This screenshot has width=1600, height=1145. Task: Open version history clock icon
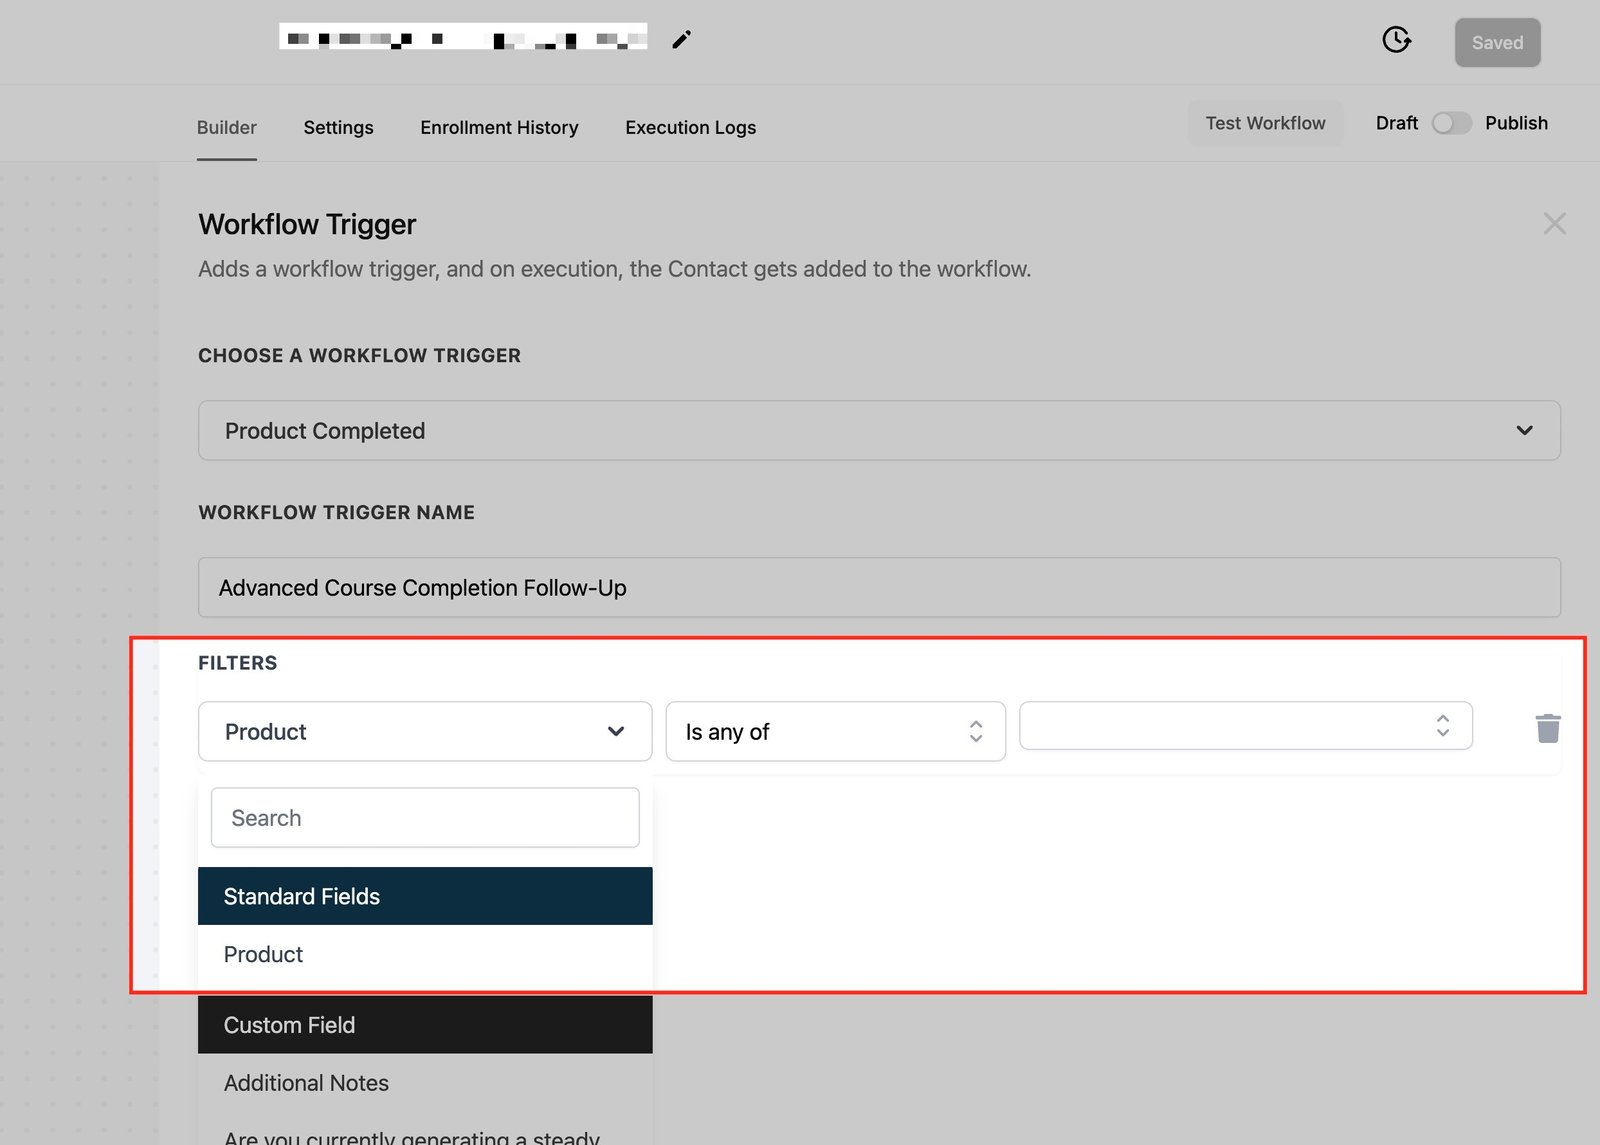[1396, 40]
